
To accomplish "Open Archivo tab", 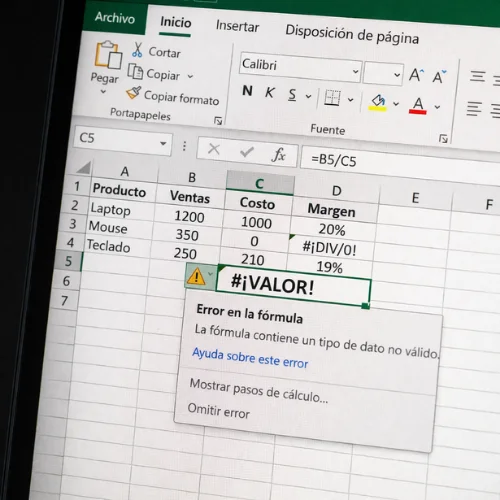I will coord(115,17).
